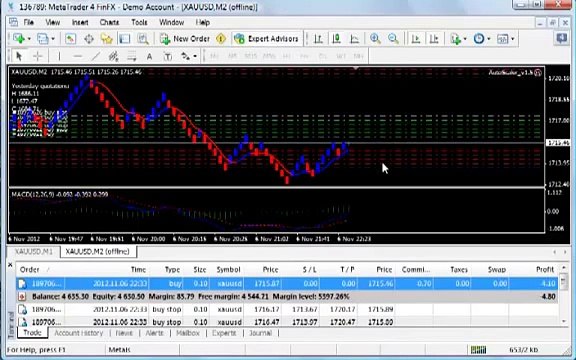The height and width of the screenshot is (360, 576).
Task: Select the horizontal line drawing tool
Action: (77, 56)
